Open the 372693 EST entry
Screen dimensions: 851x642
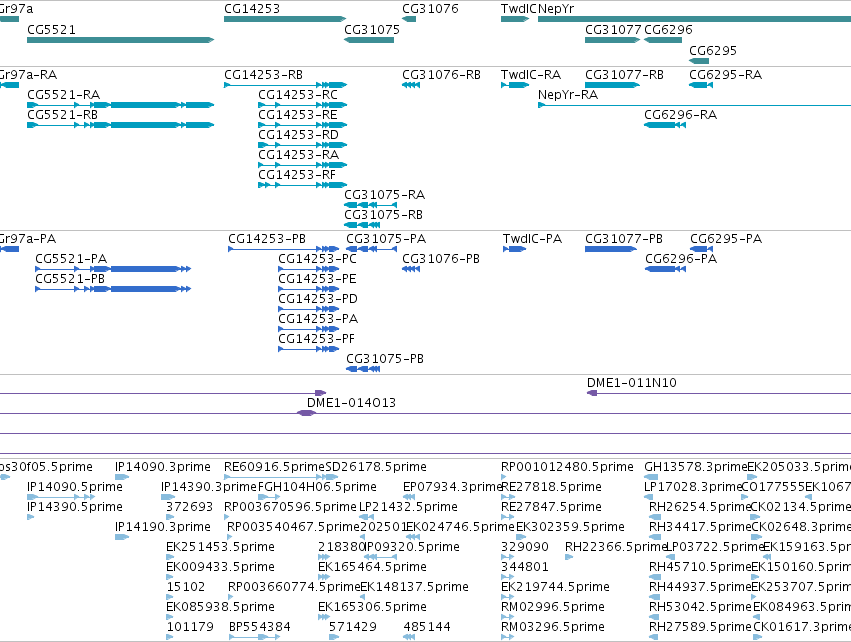tap(189, 507)
